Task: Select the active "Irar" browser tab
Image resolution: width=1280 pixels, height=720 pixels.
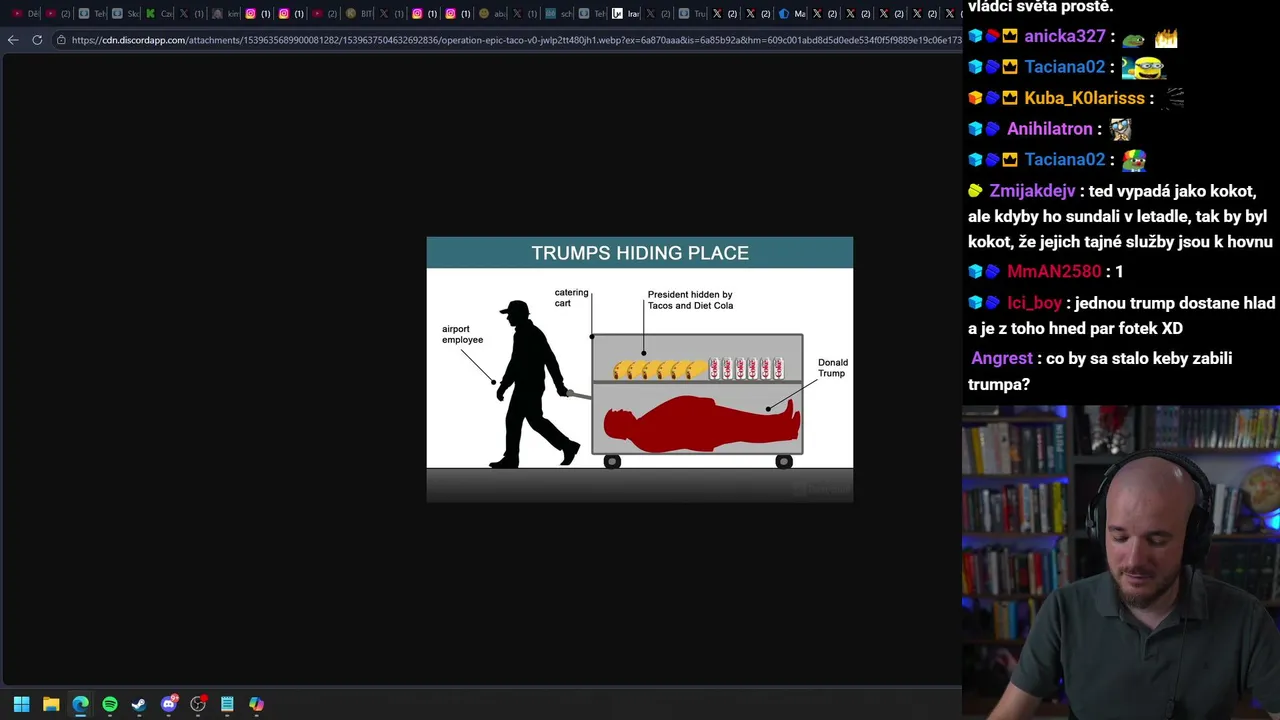Action: pyautogui.click(x=625, y=14)
